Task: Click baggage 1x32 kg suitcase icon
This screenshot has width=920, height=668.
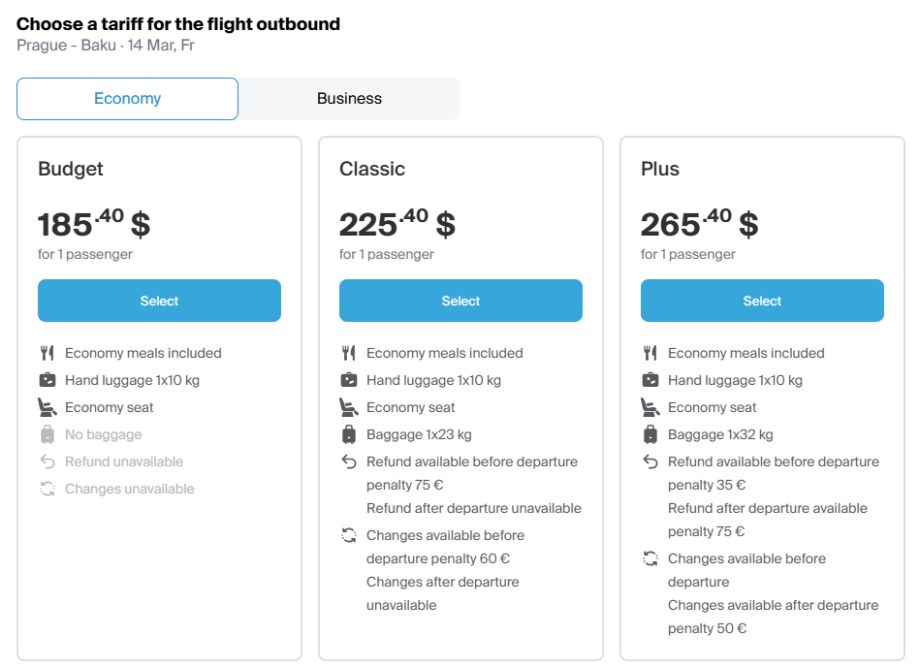Action: pyautogui.click(x=650, y=435)
